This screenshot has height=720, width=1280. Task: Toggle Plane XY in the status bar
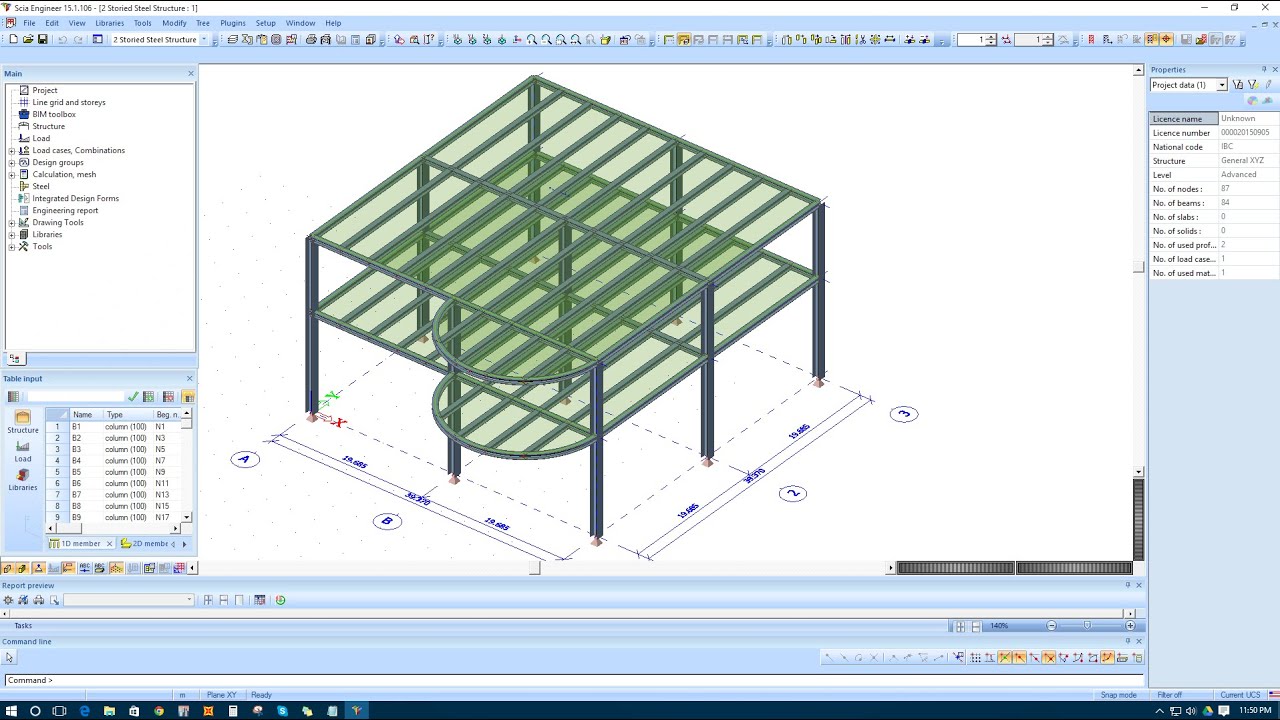coord(221,694)
